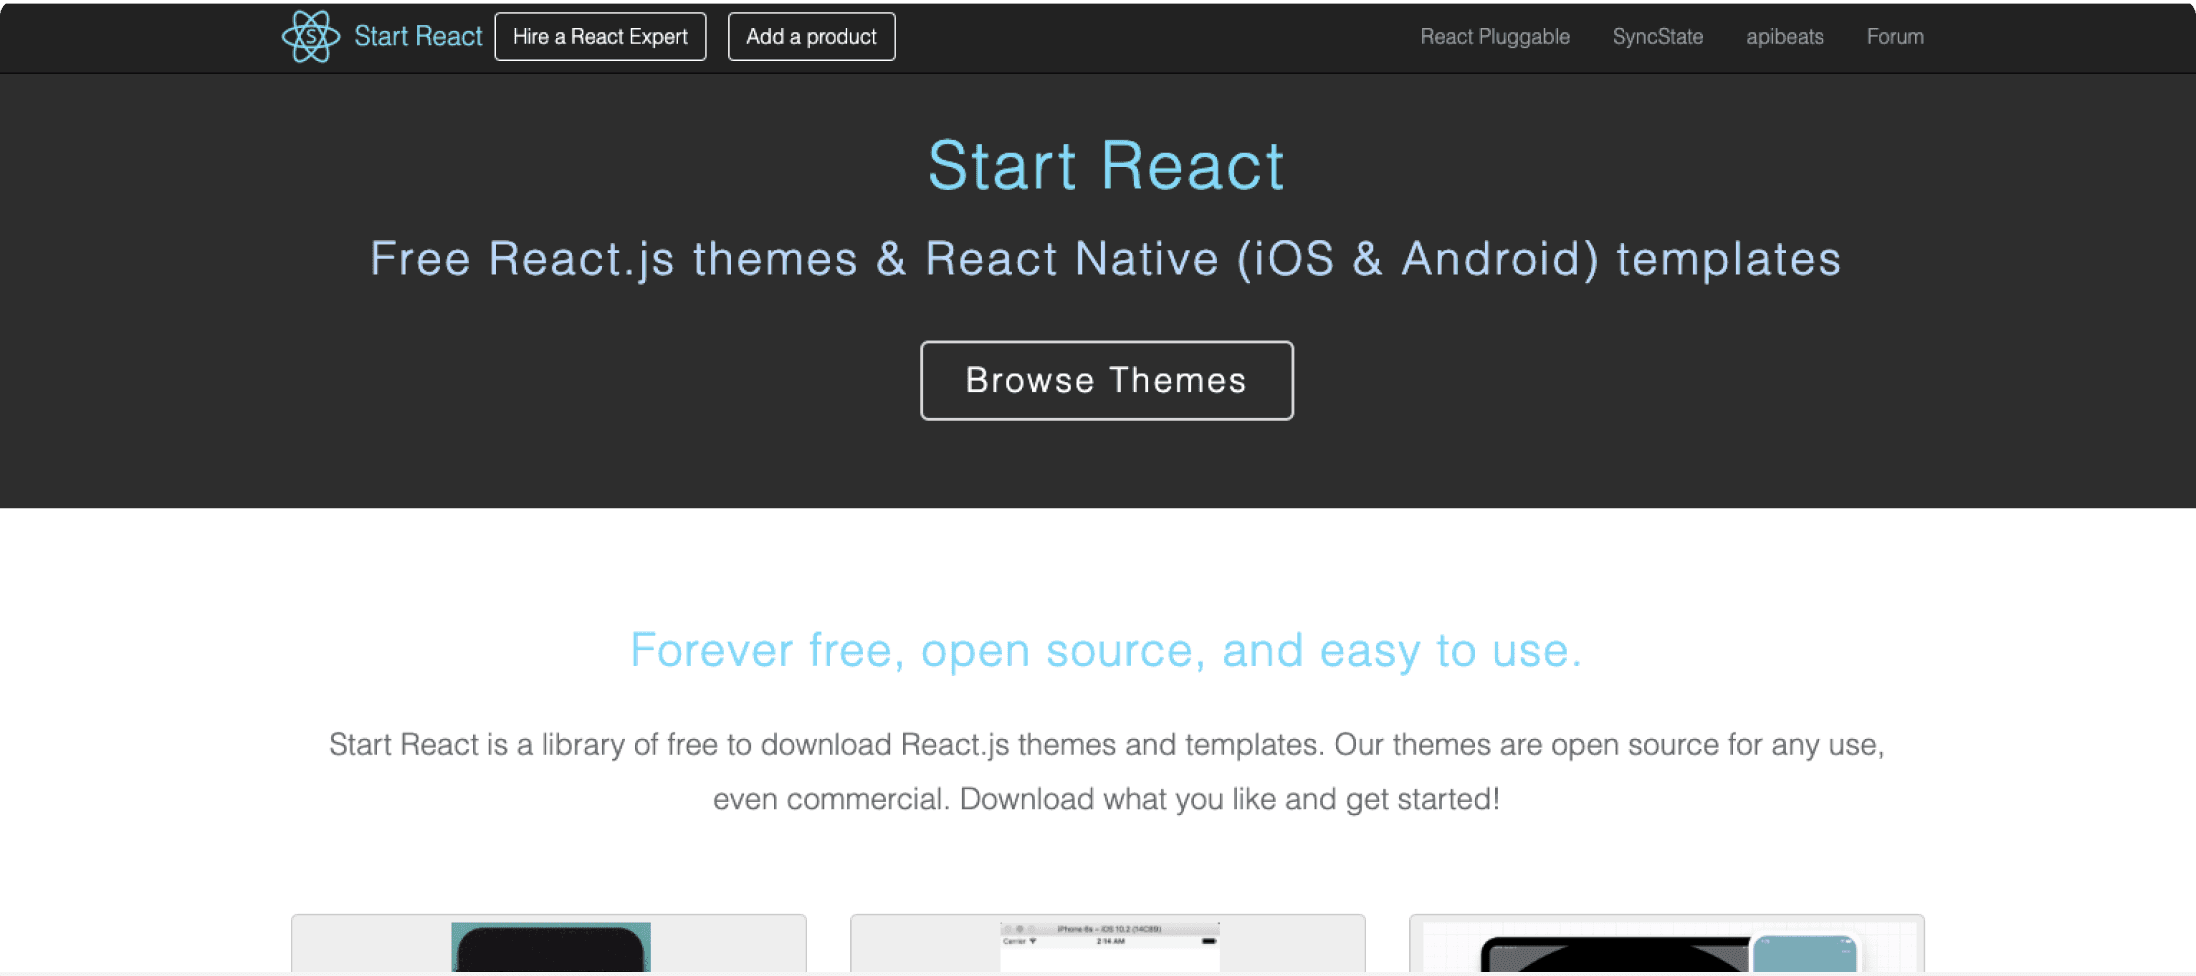Click the Forever free section heading
Screen dimensions: 2196x976
pyautogui.click(x=1104, y=650)
